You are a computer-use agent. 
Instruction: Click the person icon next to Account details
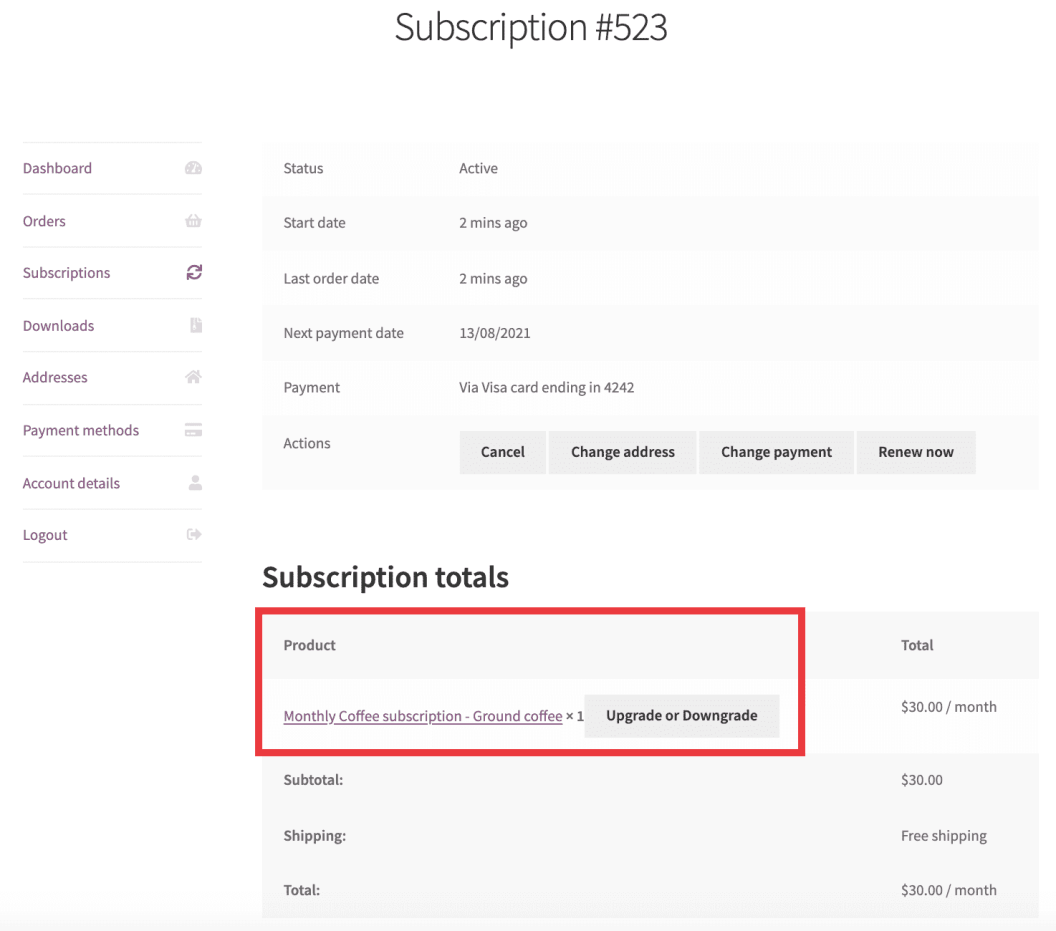coord(193,483)
